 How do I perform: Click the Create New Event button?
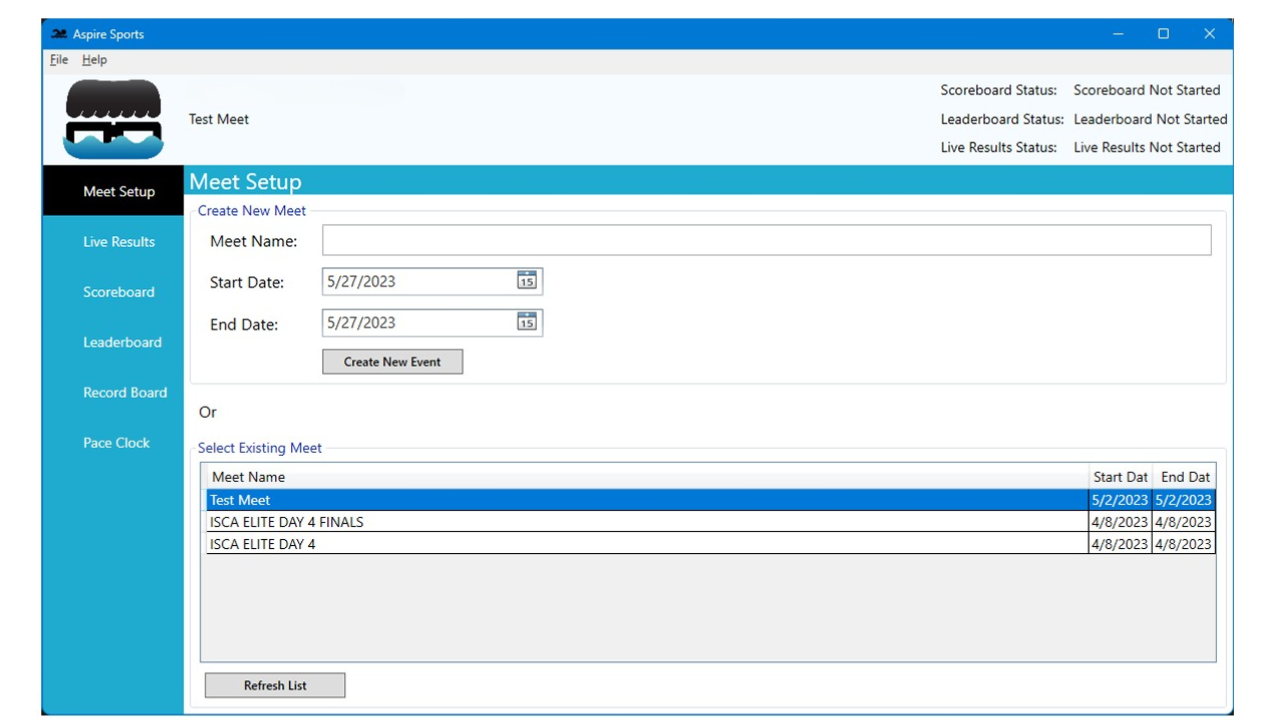(x=392, y=362)
